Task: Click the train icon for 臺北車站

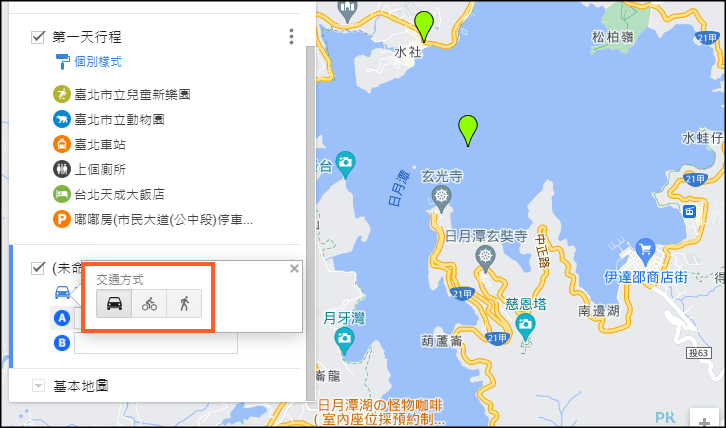Action: (62, 145)
